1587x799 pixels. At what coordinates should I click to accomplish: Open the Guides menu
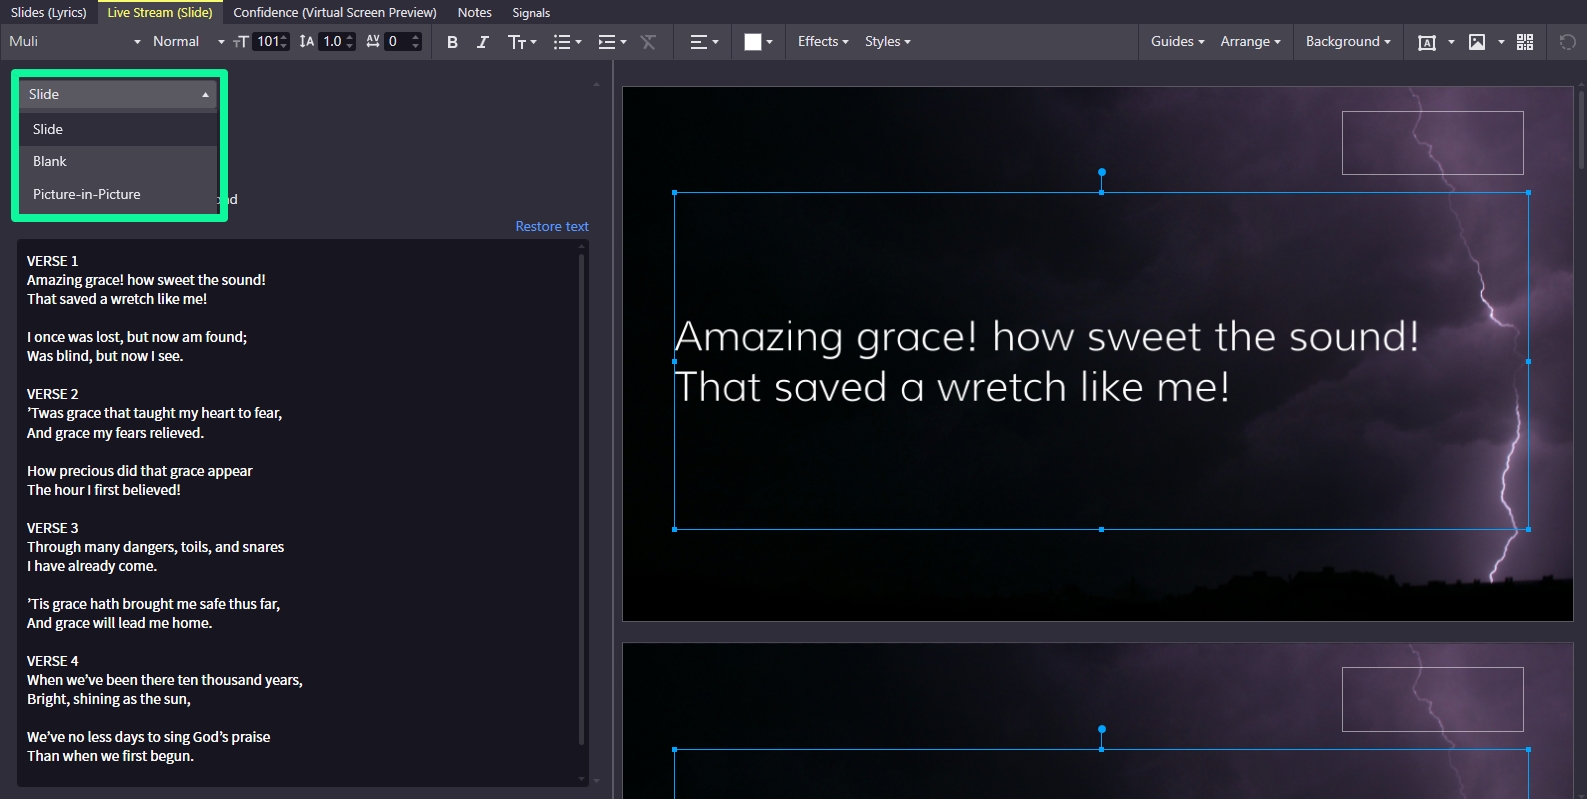click(x=1177, y=41)
